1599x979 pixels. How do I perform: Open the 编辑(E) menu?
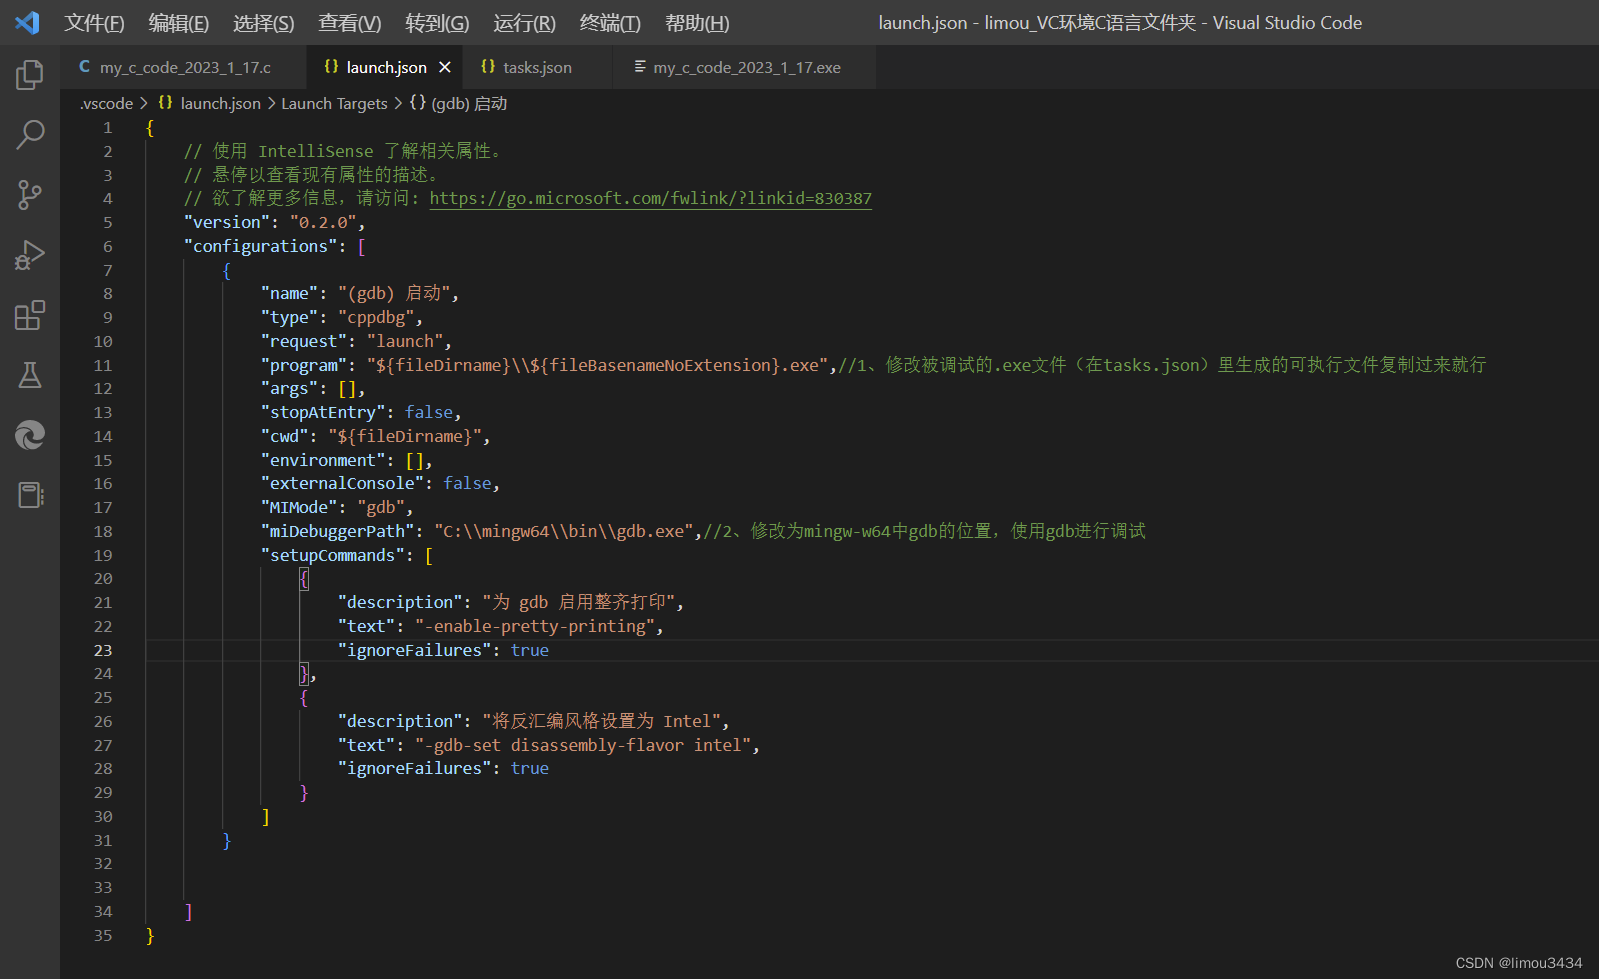[x=179, y=23]
